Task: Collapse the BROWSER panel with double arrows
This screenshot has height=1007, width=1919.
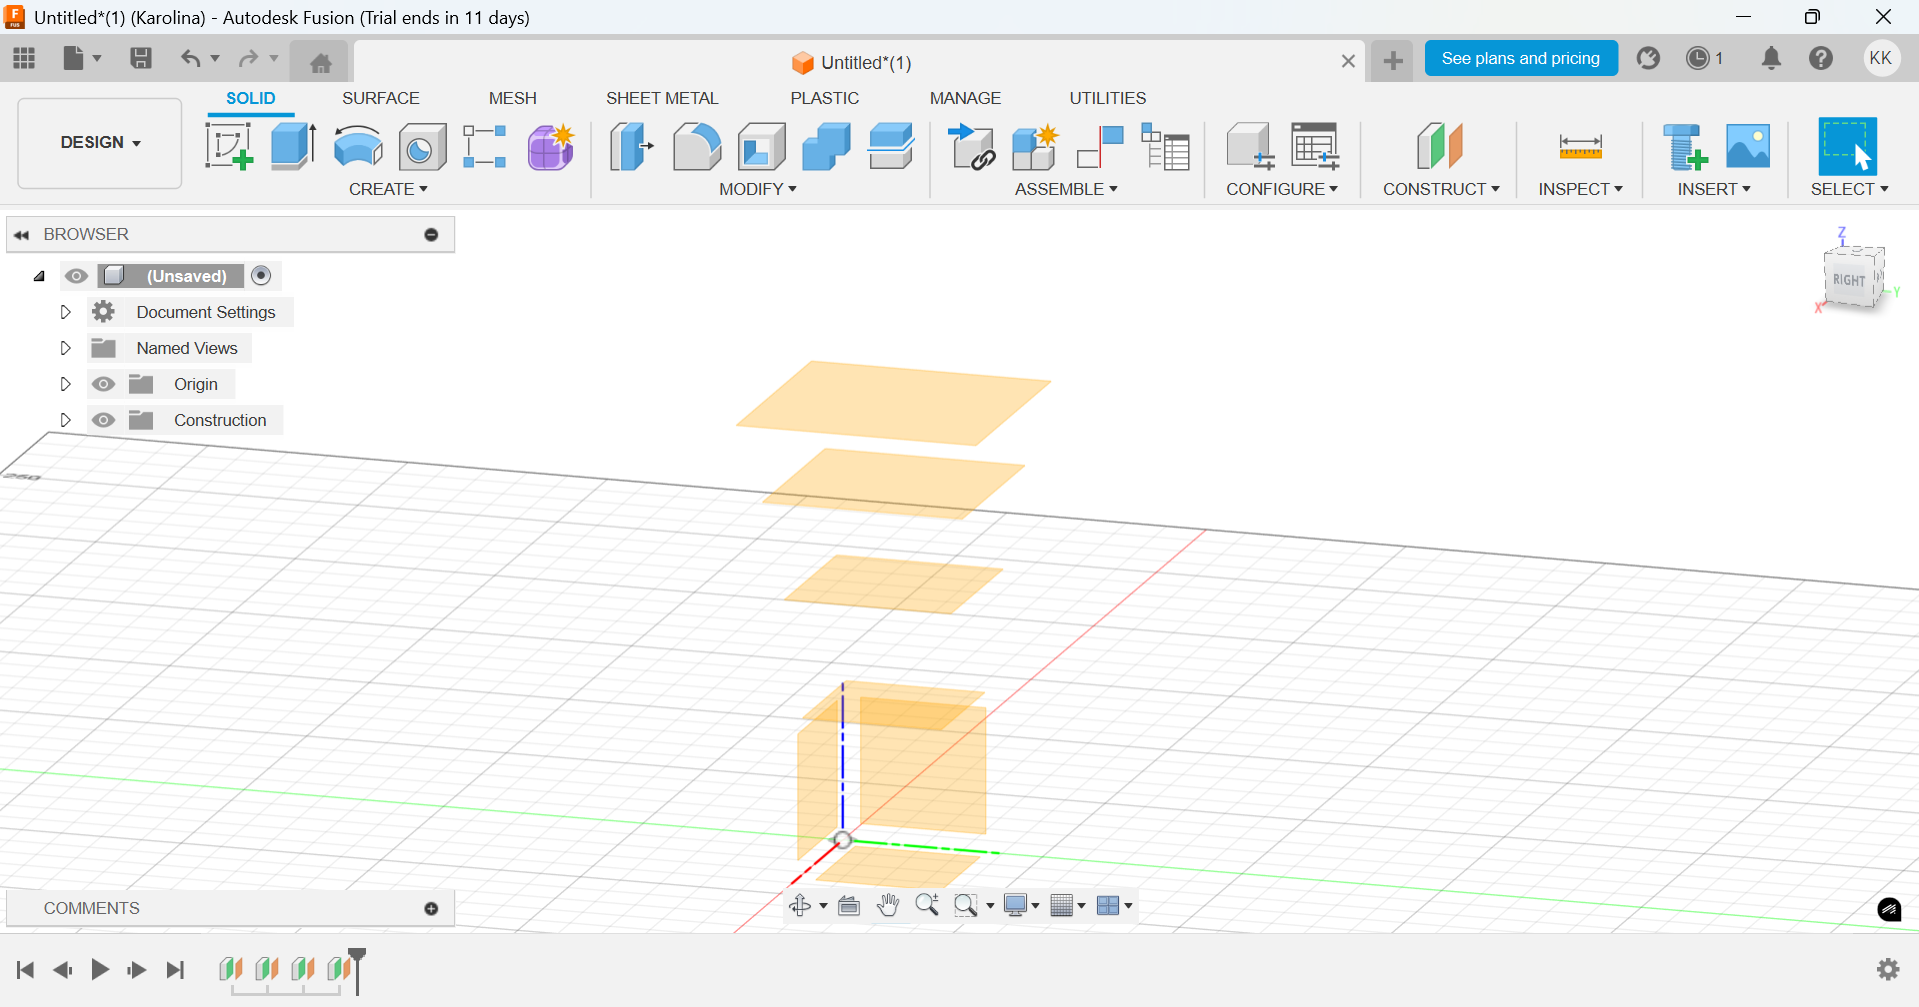Action: click(x=21, y=235)
